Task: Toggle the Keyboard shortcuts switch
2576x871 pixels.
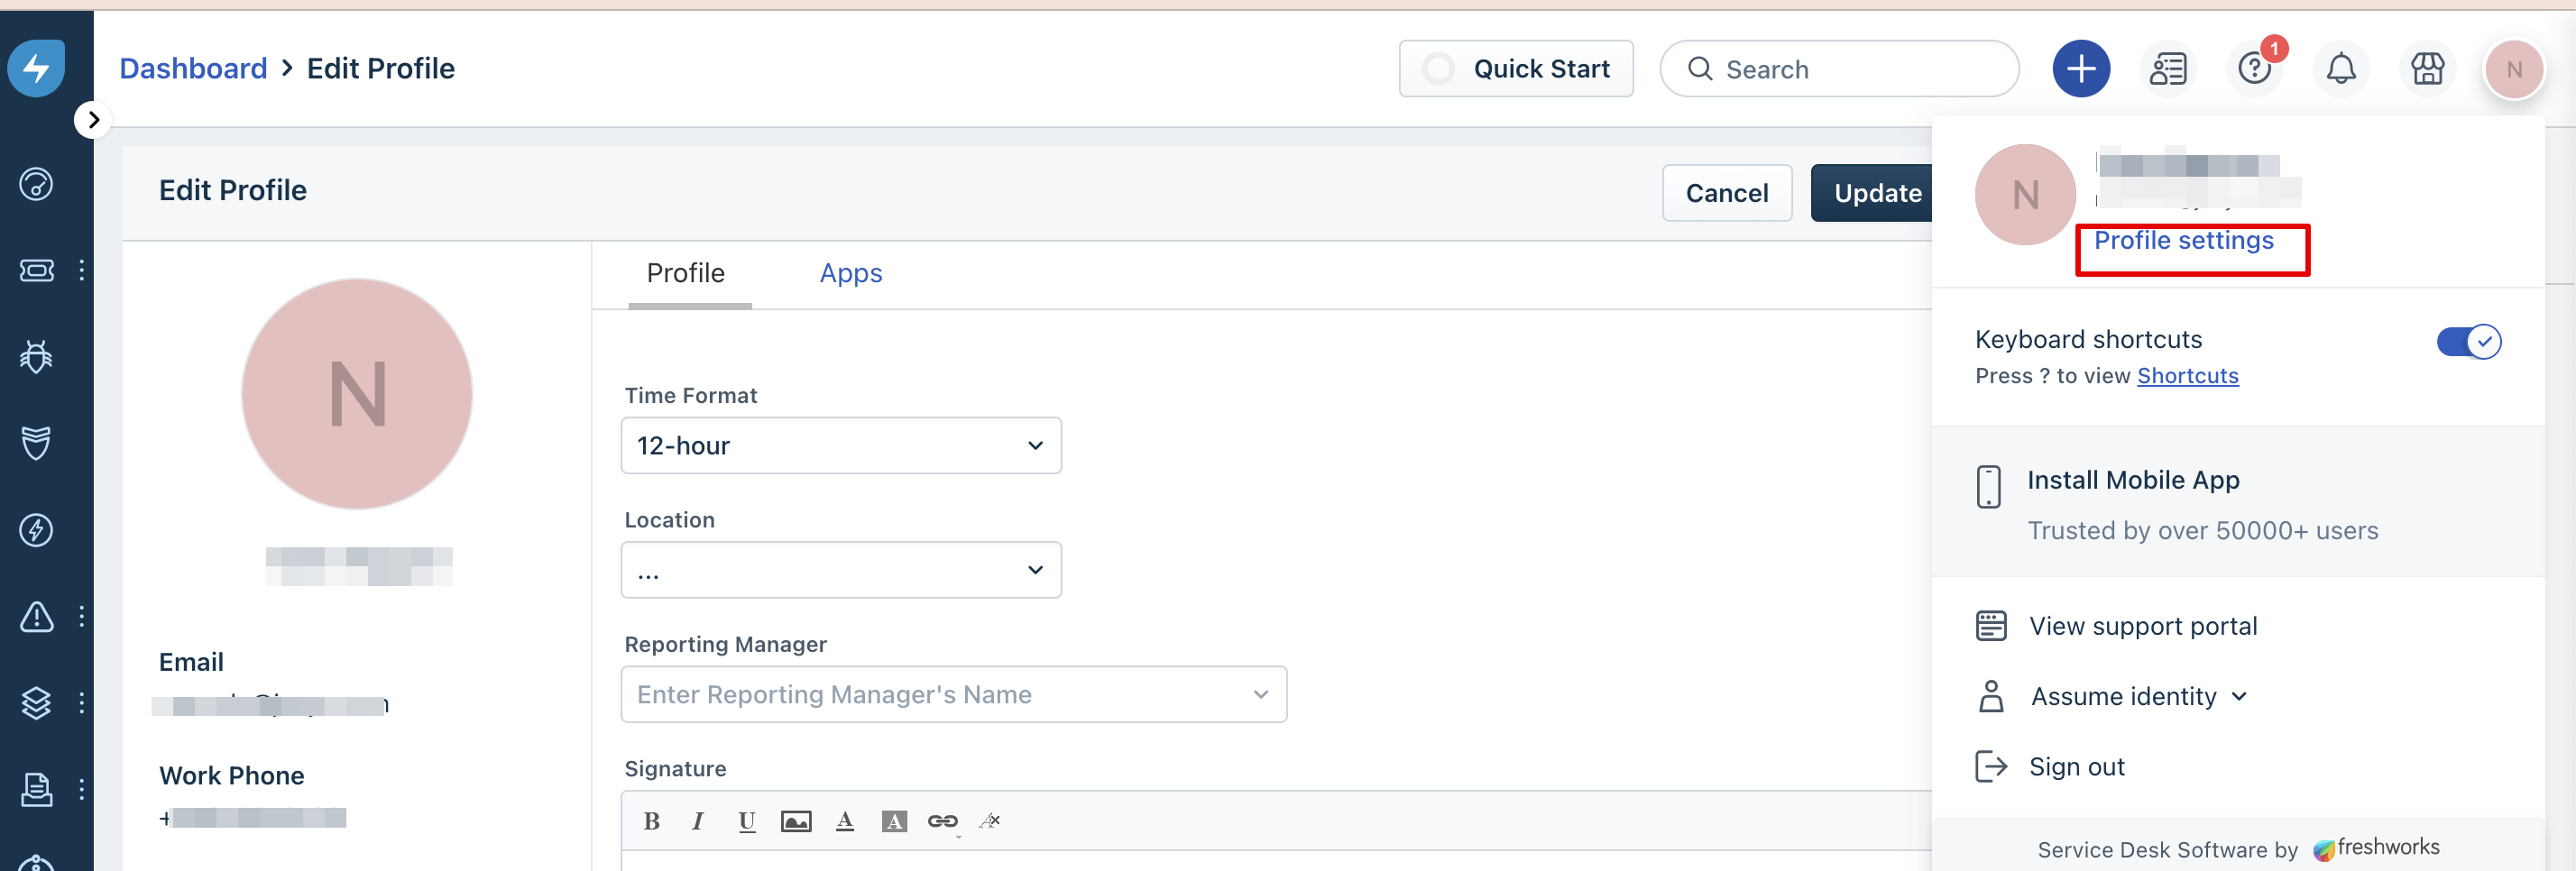Action: (x=2467, y=342)
